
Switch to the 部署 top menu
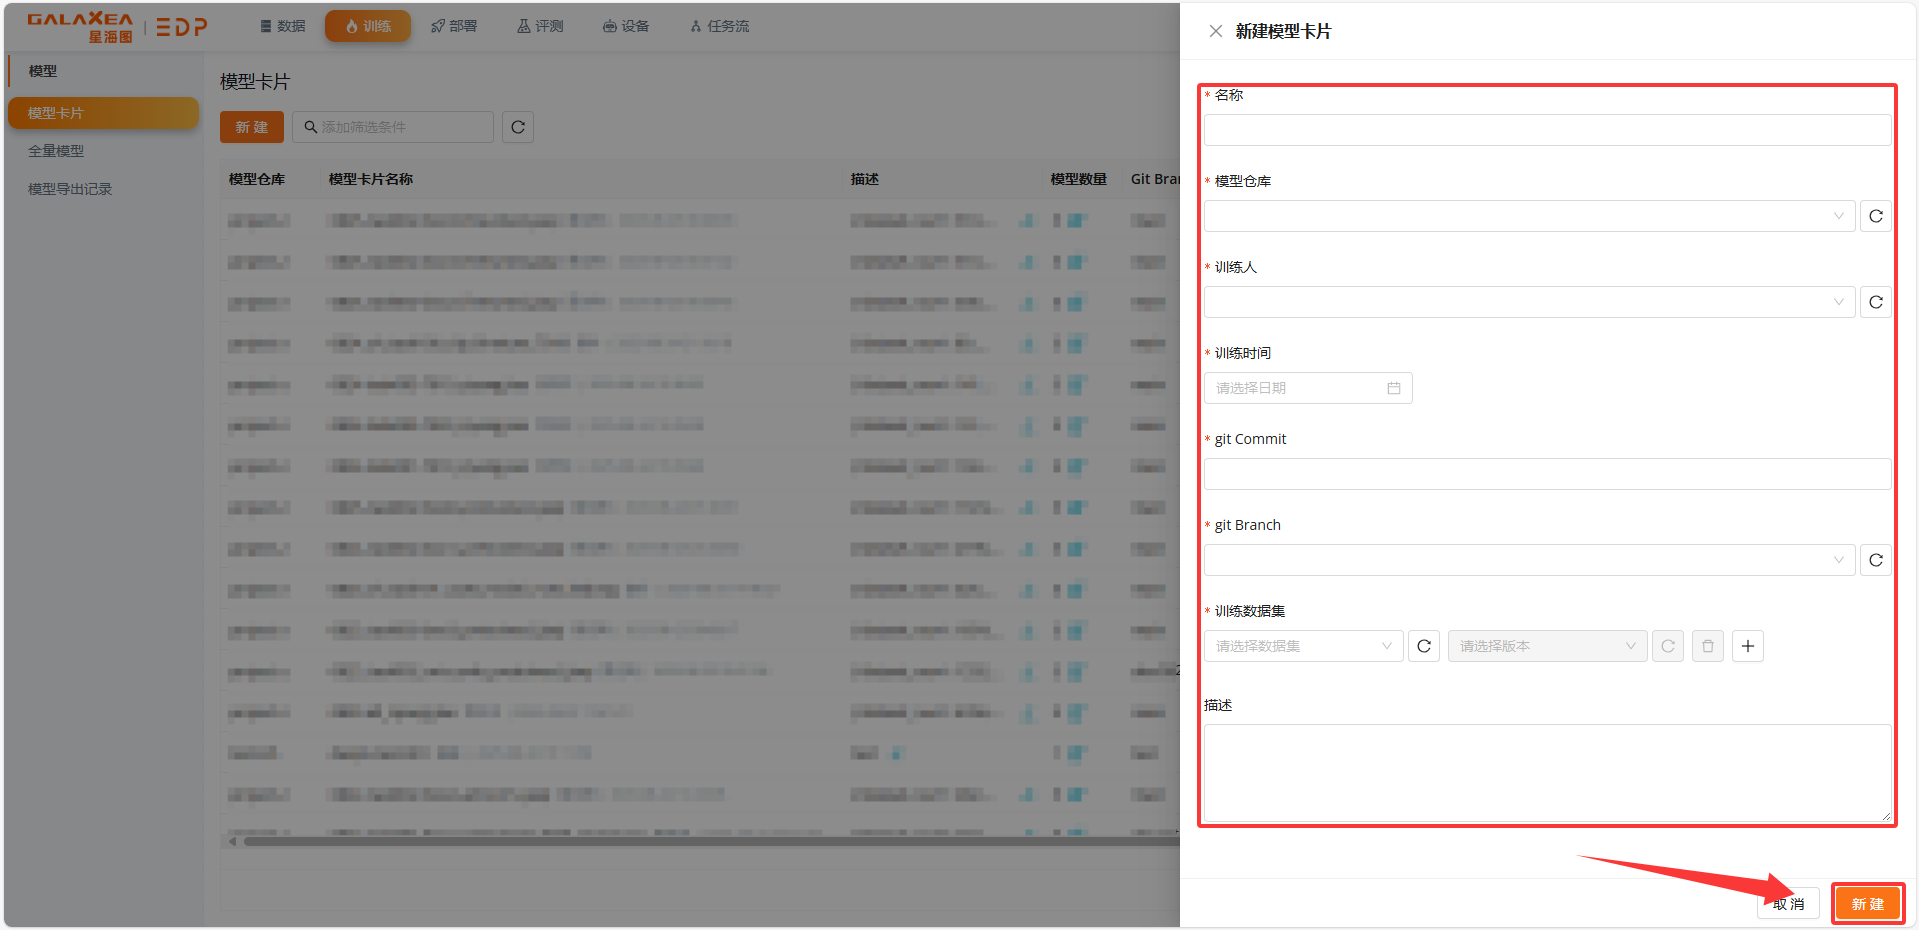(x=454, y=26)
